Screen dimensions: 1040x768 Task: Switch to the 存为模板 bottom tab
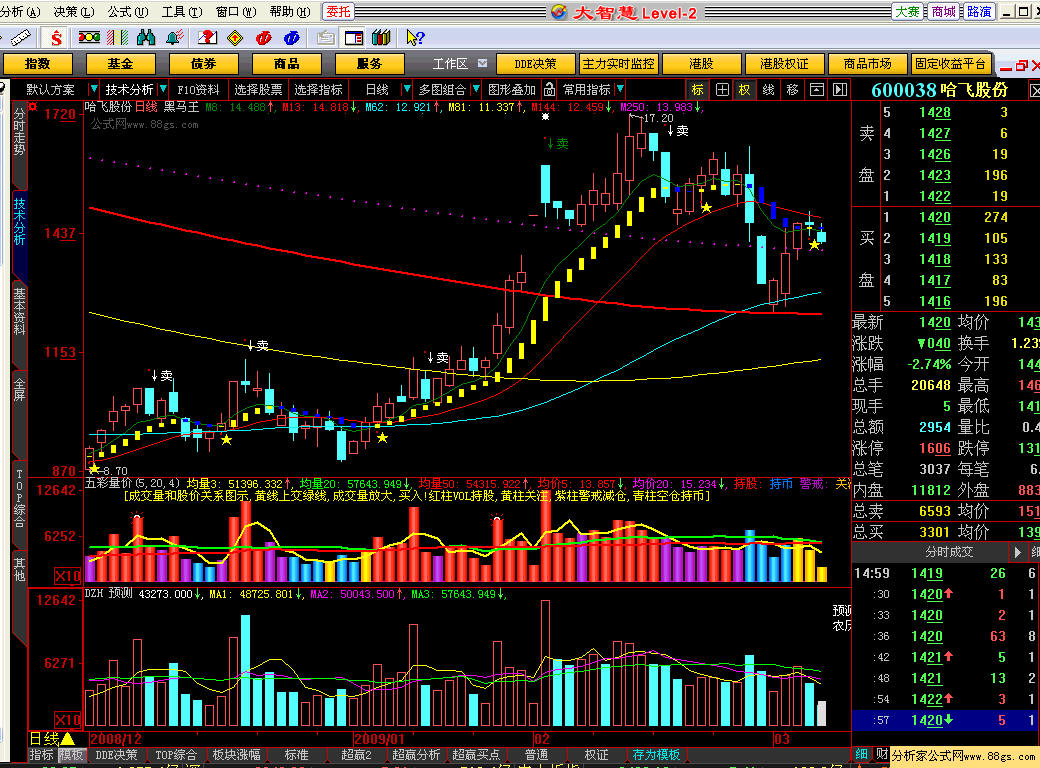(656, 755)
